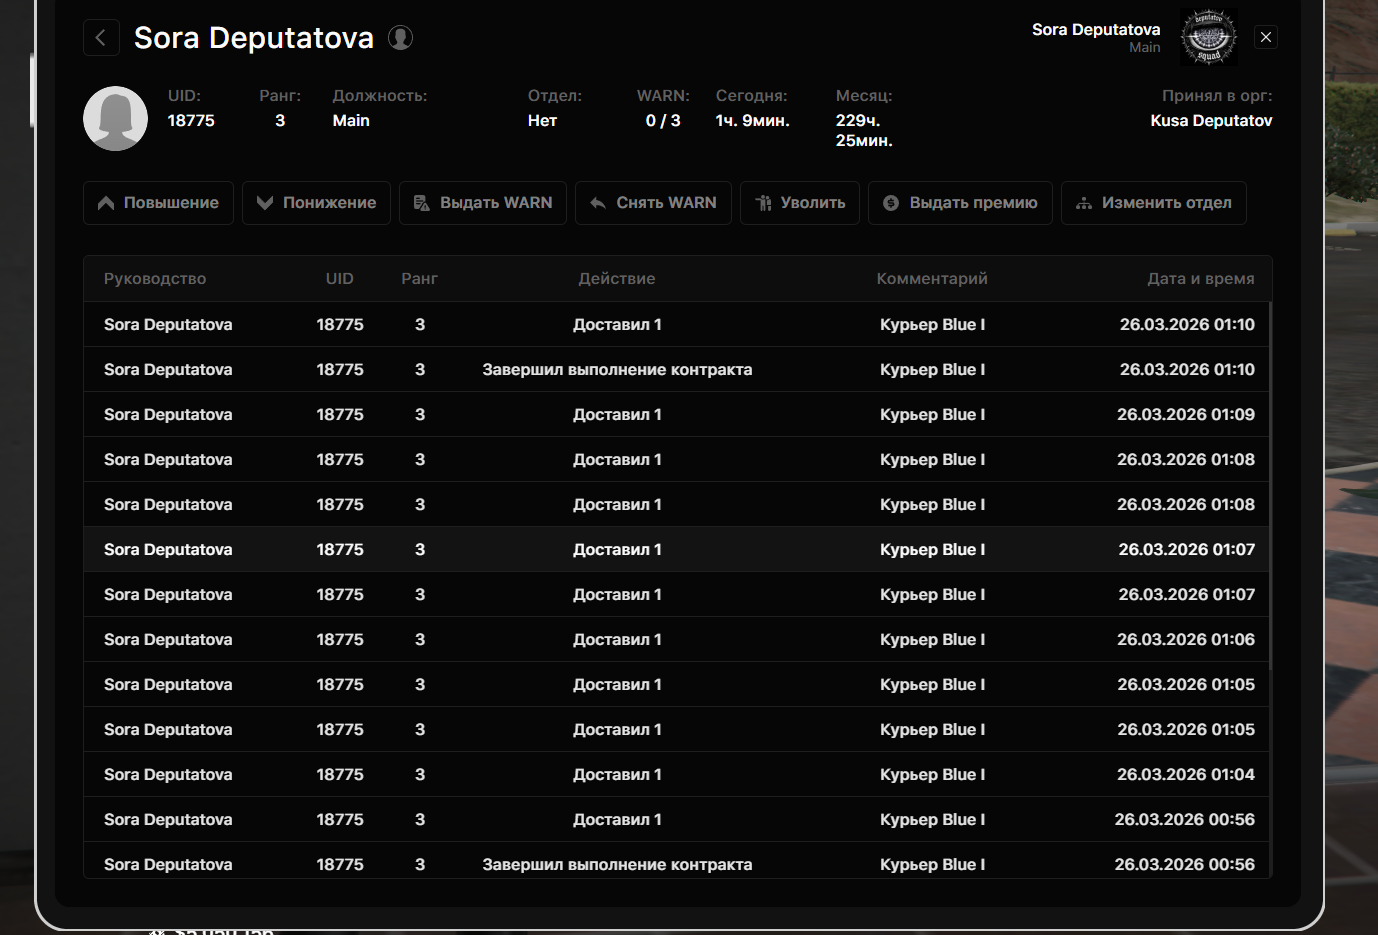The width and height of the screenshot is (1378, 935).
Task: Fire the member using Уволить
Action: tap(800, 203)
